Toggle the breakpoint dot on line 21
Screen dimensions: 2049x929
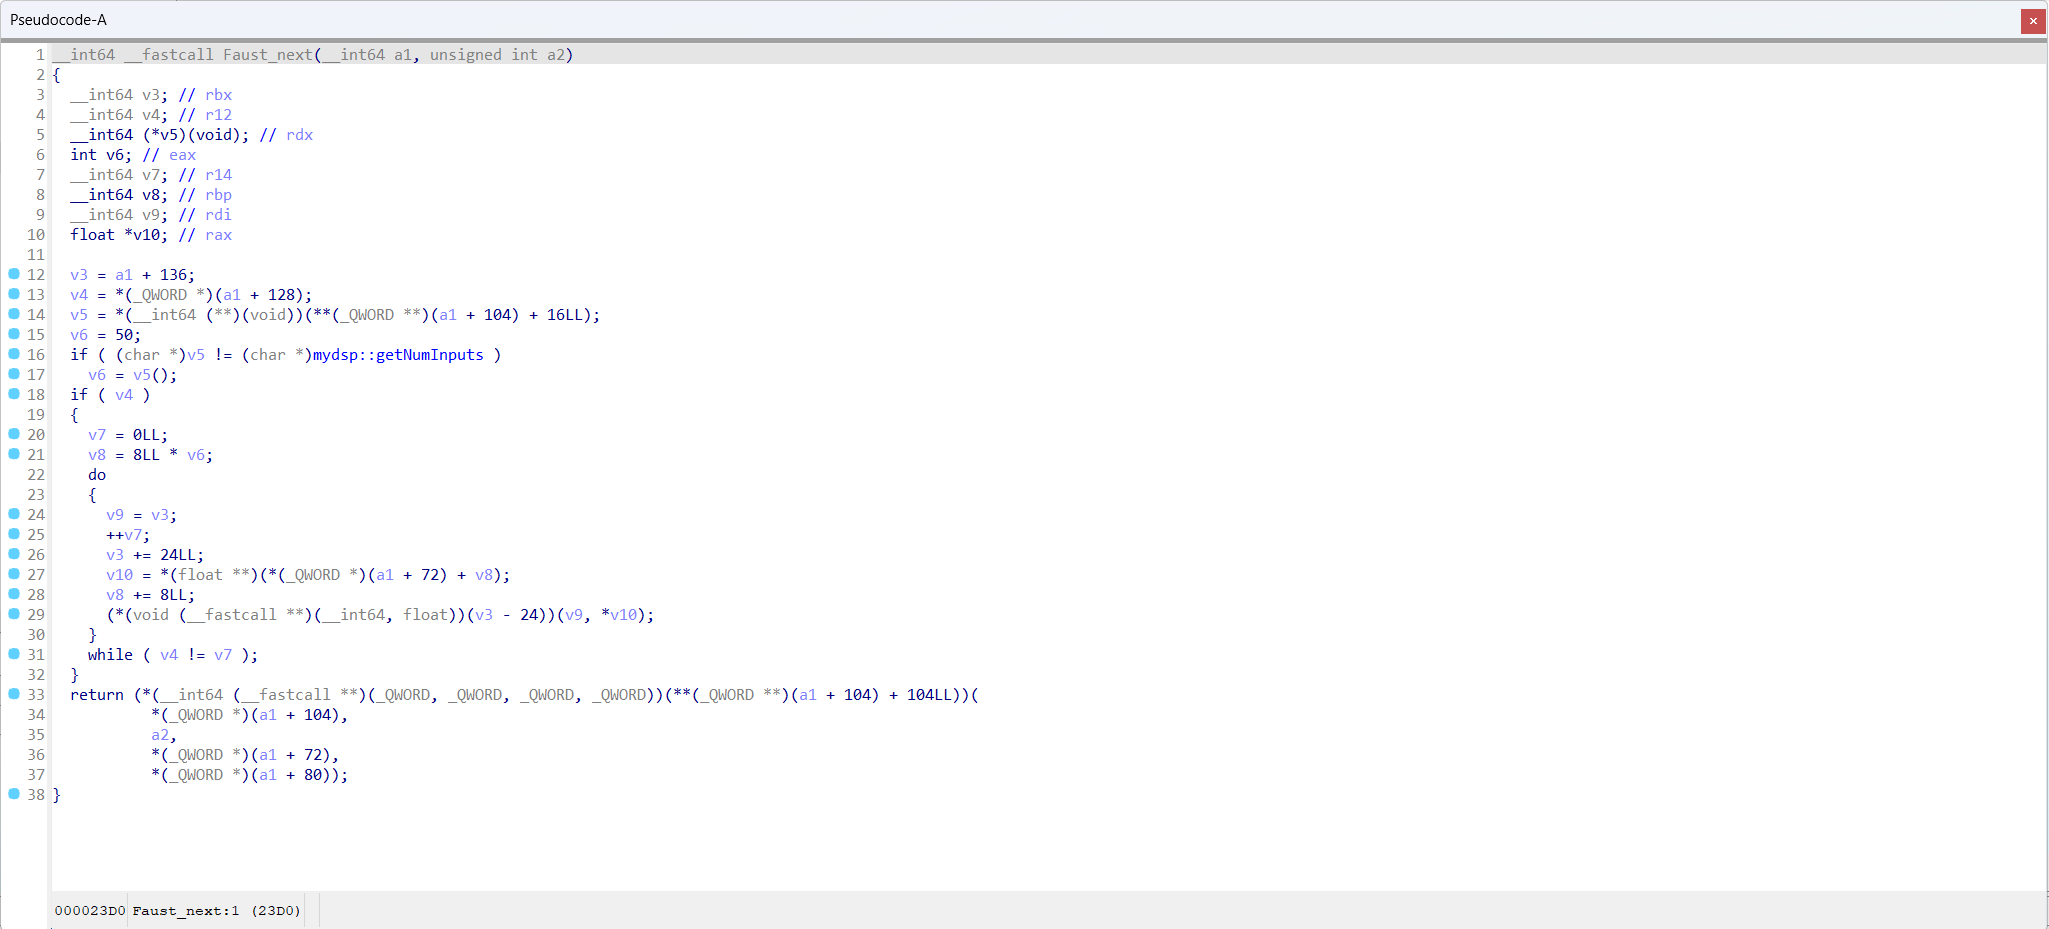click(x=14, y=454)
